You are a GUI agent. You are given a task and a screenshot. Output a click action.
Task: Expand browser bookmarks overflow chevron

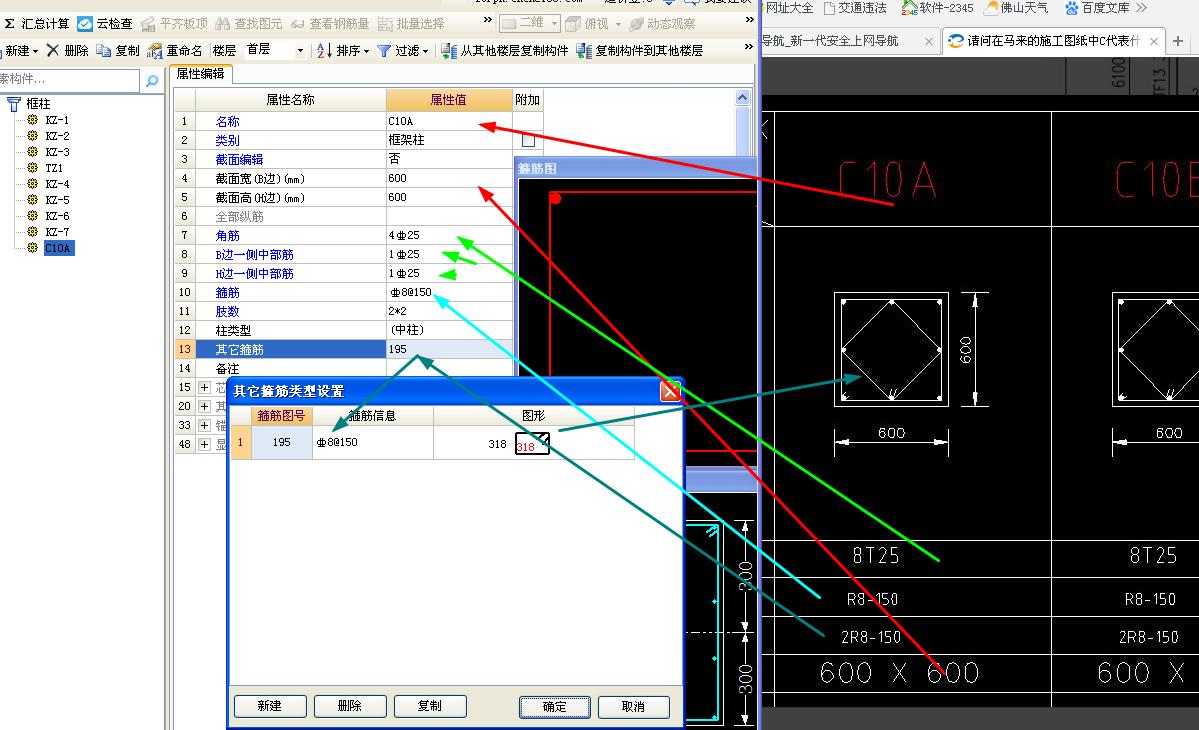tap(1142, 8)
